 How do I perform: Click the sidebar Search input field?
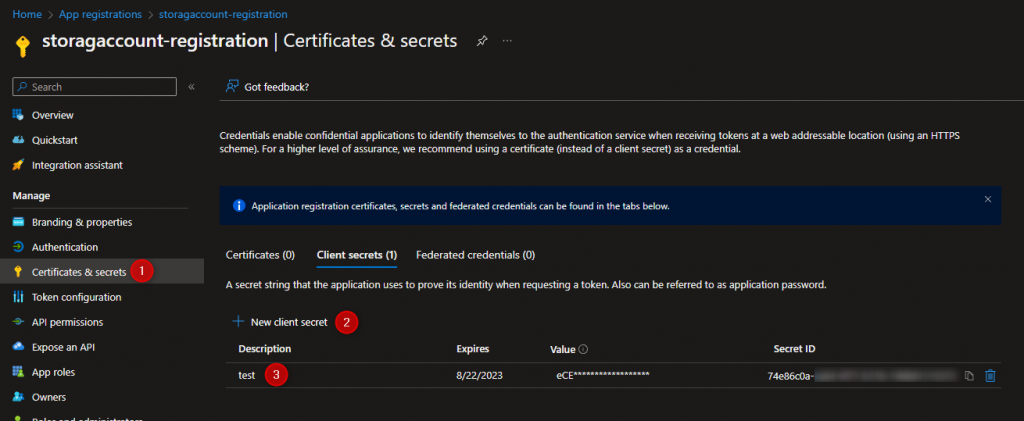[100, 87]
